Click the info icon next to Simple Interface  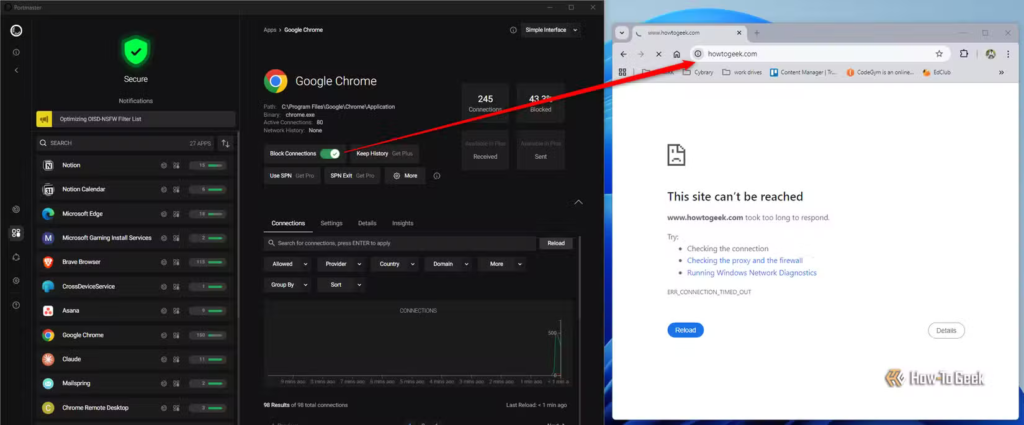coord(513,30)
